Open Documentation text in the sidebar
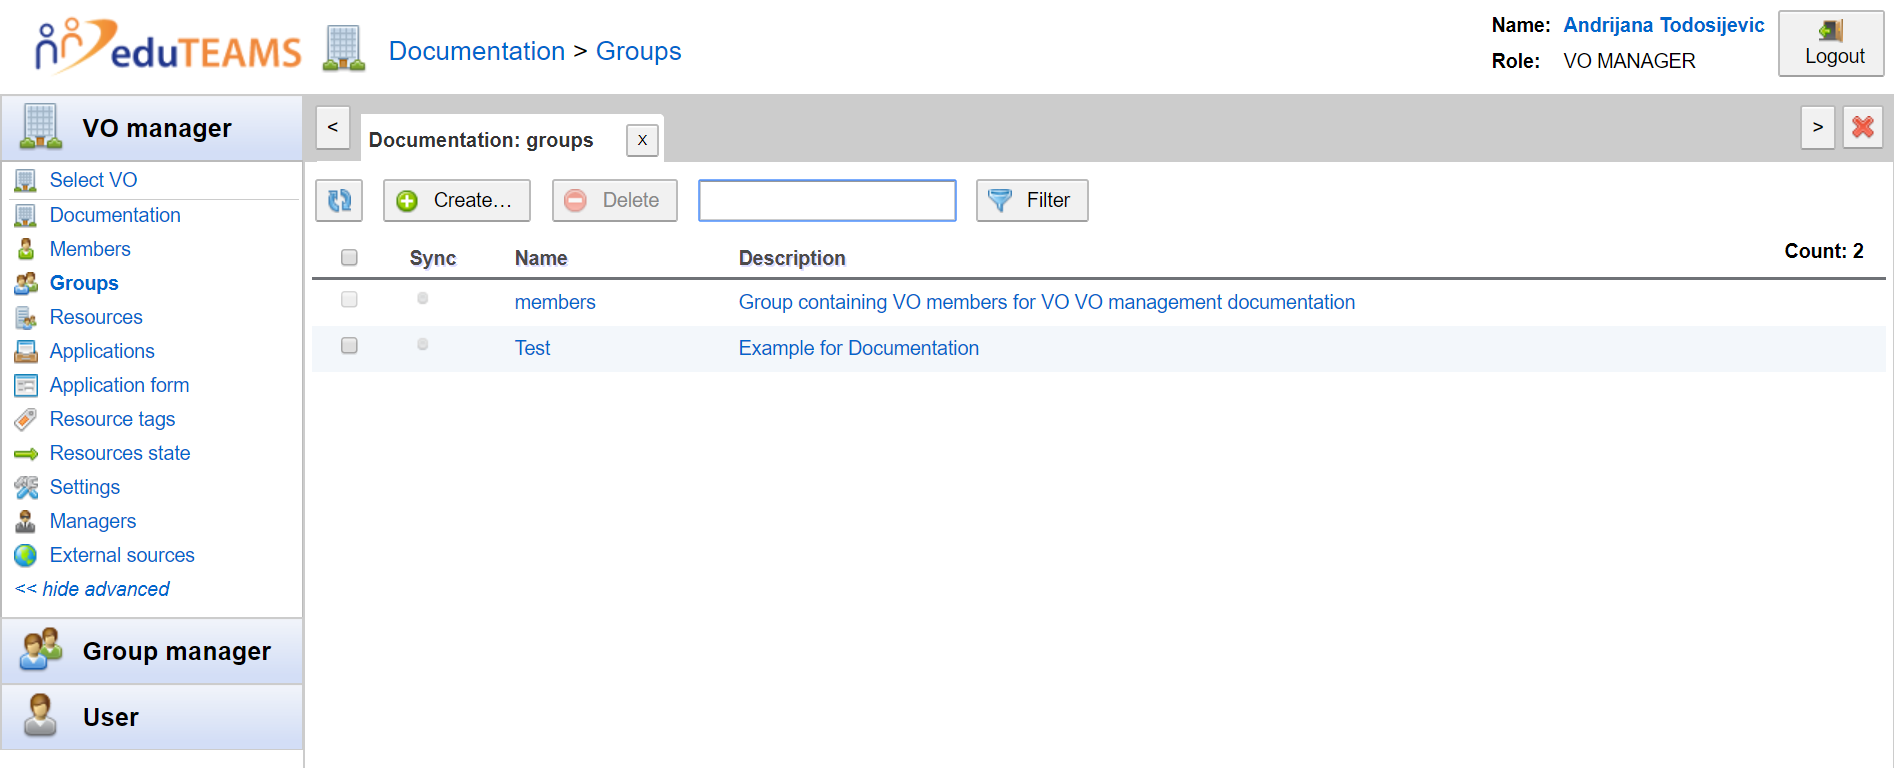Image resolution: width=1894 pixels, height=768 pixels. coord(115,215)
